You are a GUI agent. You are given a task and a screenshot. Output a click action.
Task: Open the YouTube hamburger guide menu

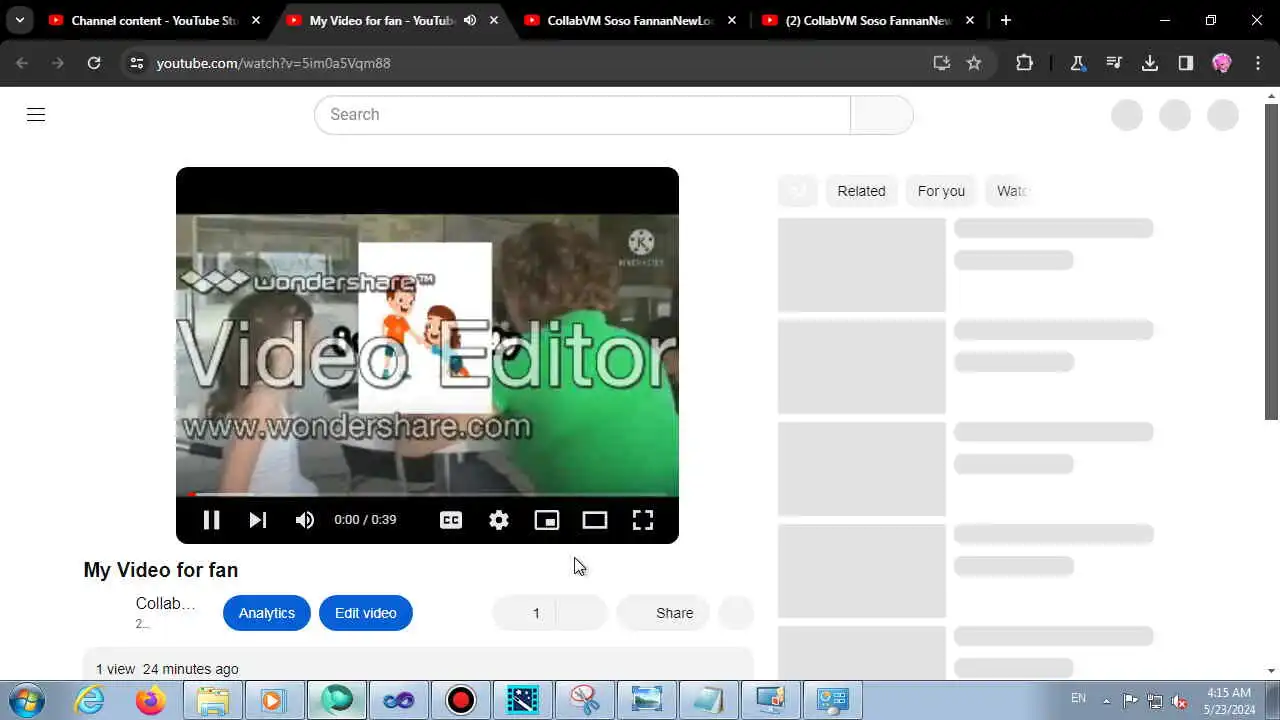pos(36,115)
